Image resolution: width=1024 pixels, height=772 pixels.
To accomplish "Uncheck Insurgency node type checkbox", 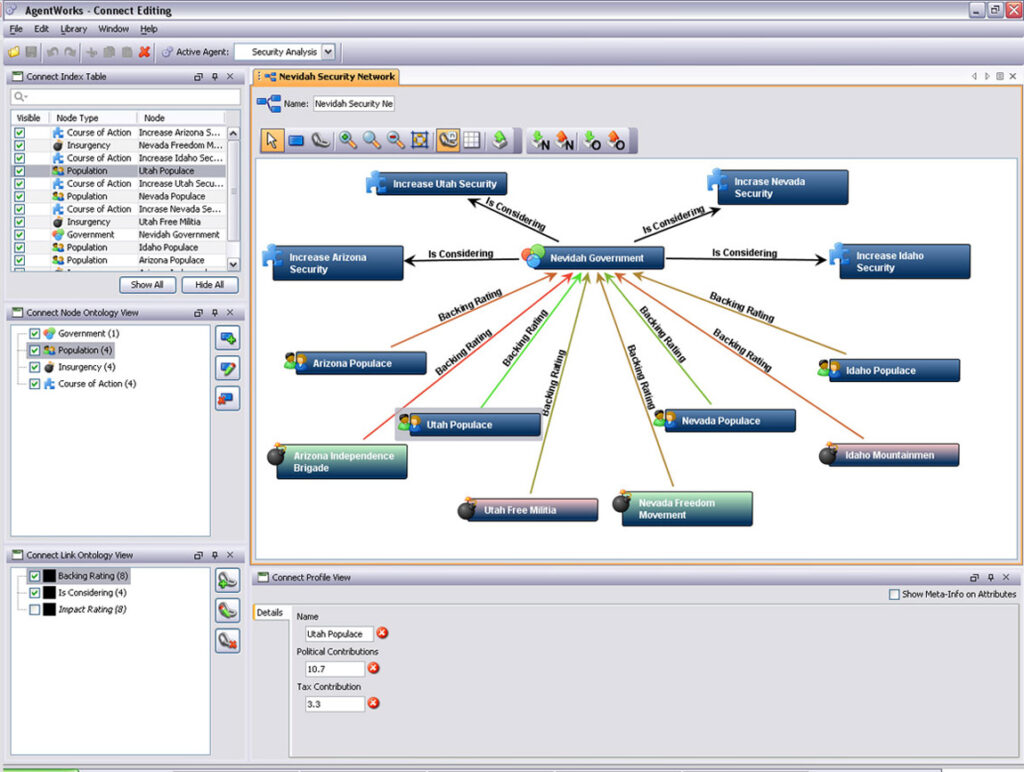I will coord(35,367).
